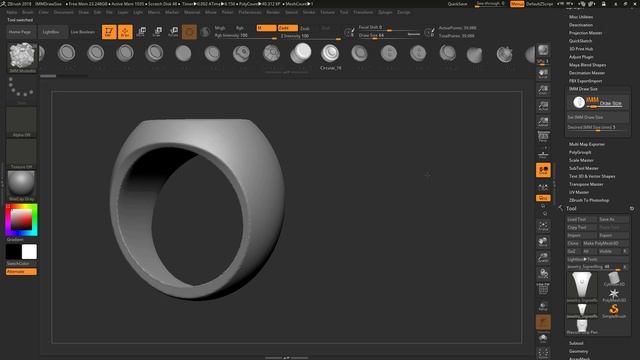Expand Multi Map Exporter section
640x360 pixels.
pyautogui.click(x=587, y=144)
